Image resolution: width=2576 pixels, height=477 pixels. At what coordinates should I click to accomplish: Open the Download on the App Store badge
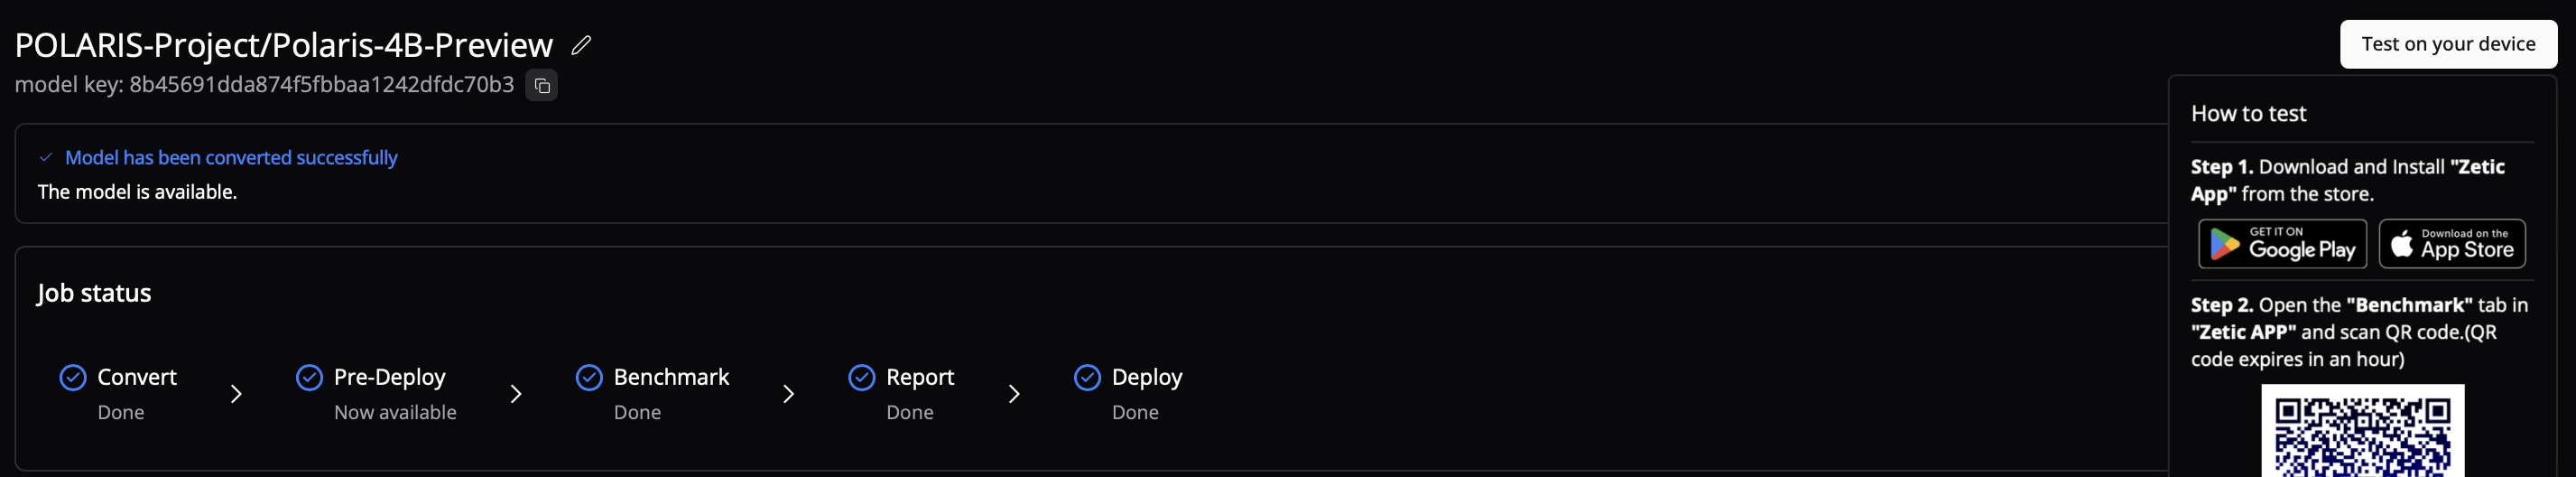tap(2452, 244)
